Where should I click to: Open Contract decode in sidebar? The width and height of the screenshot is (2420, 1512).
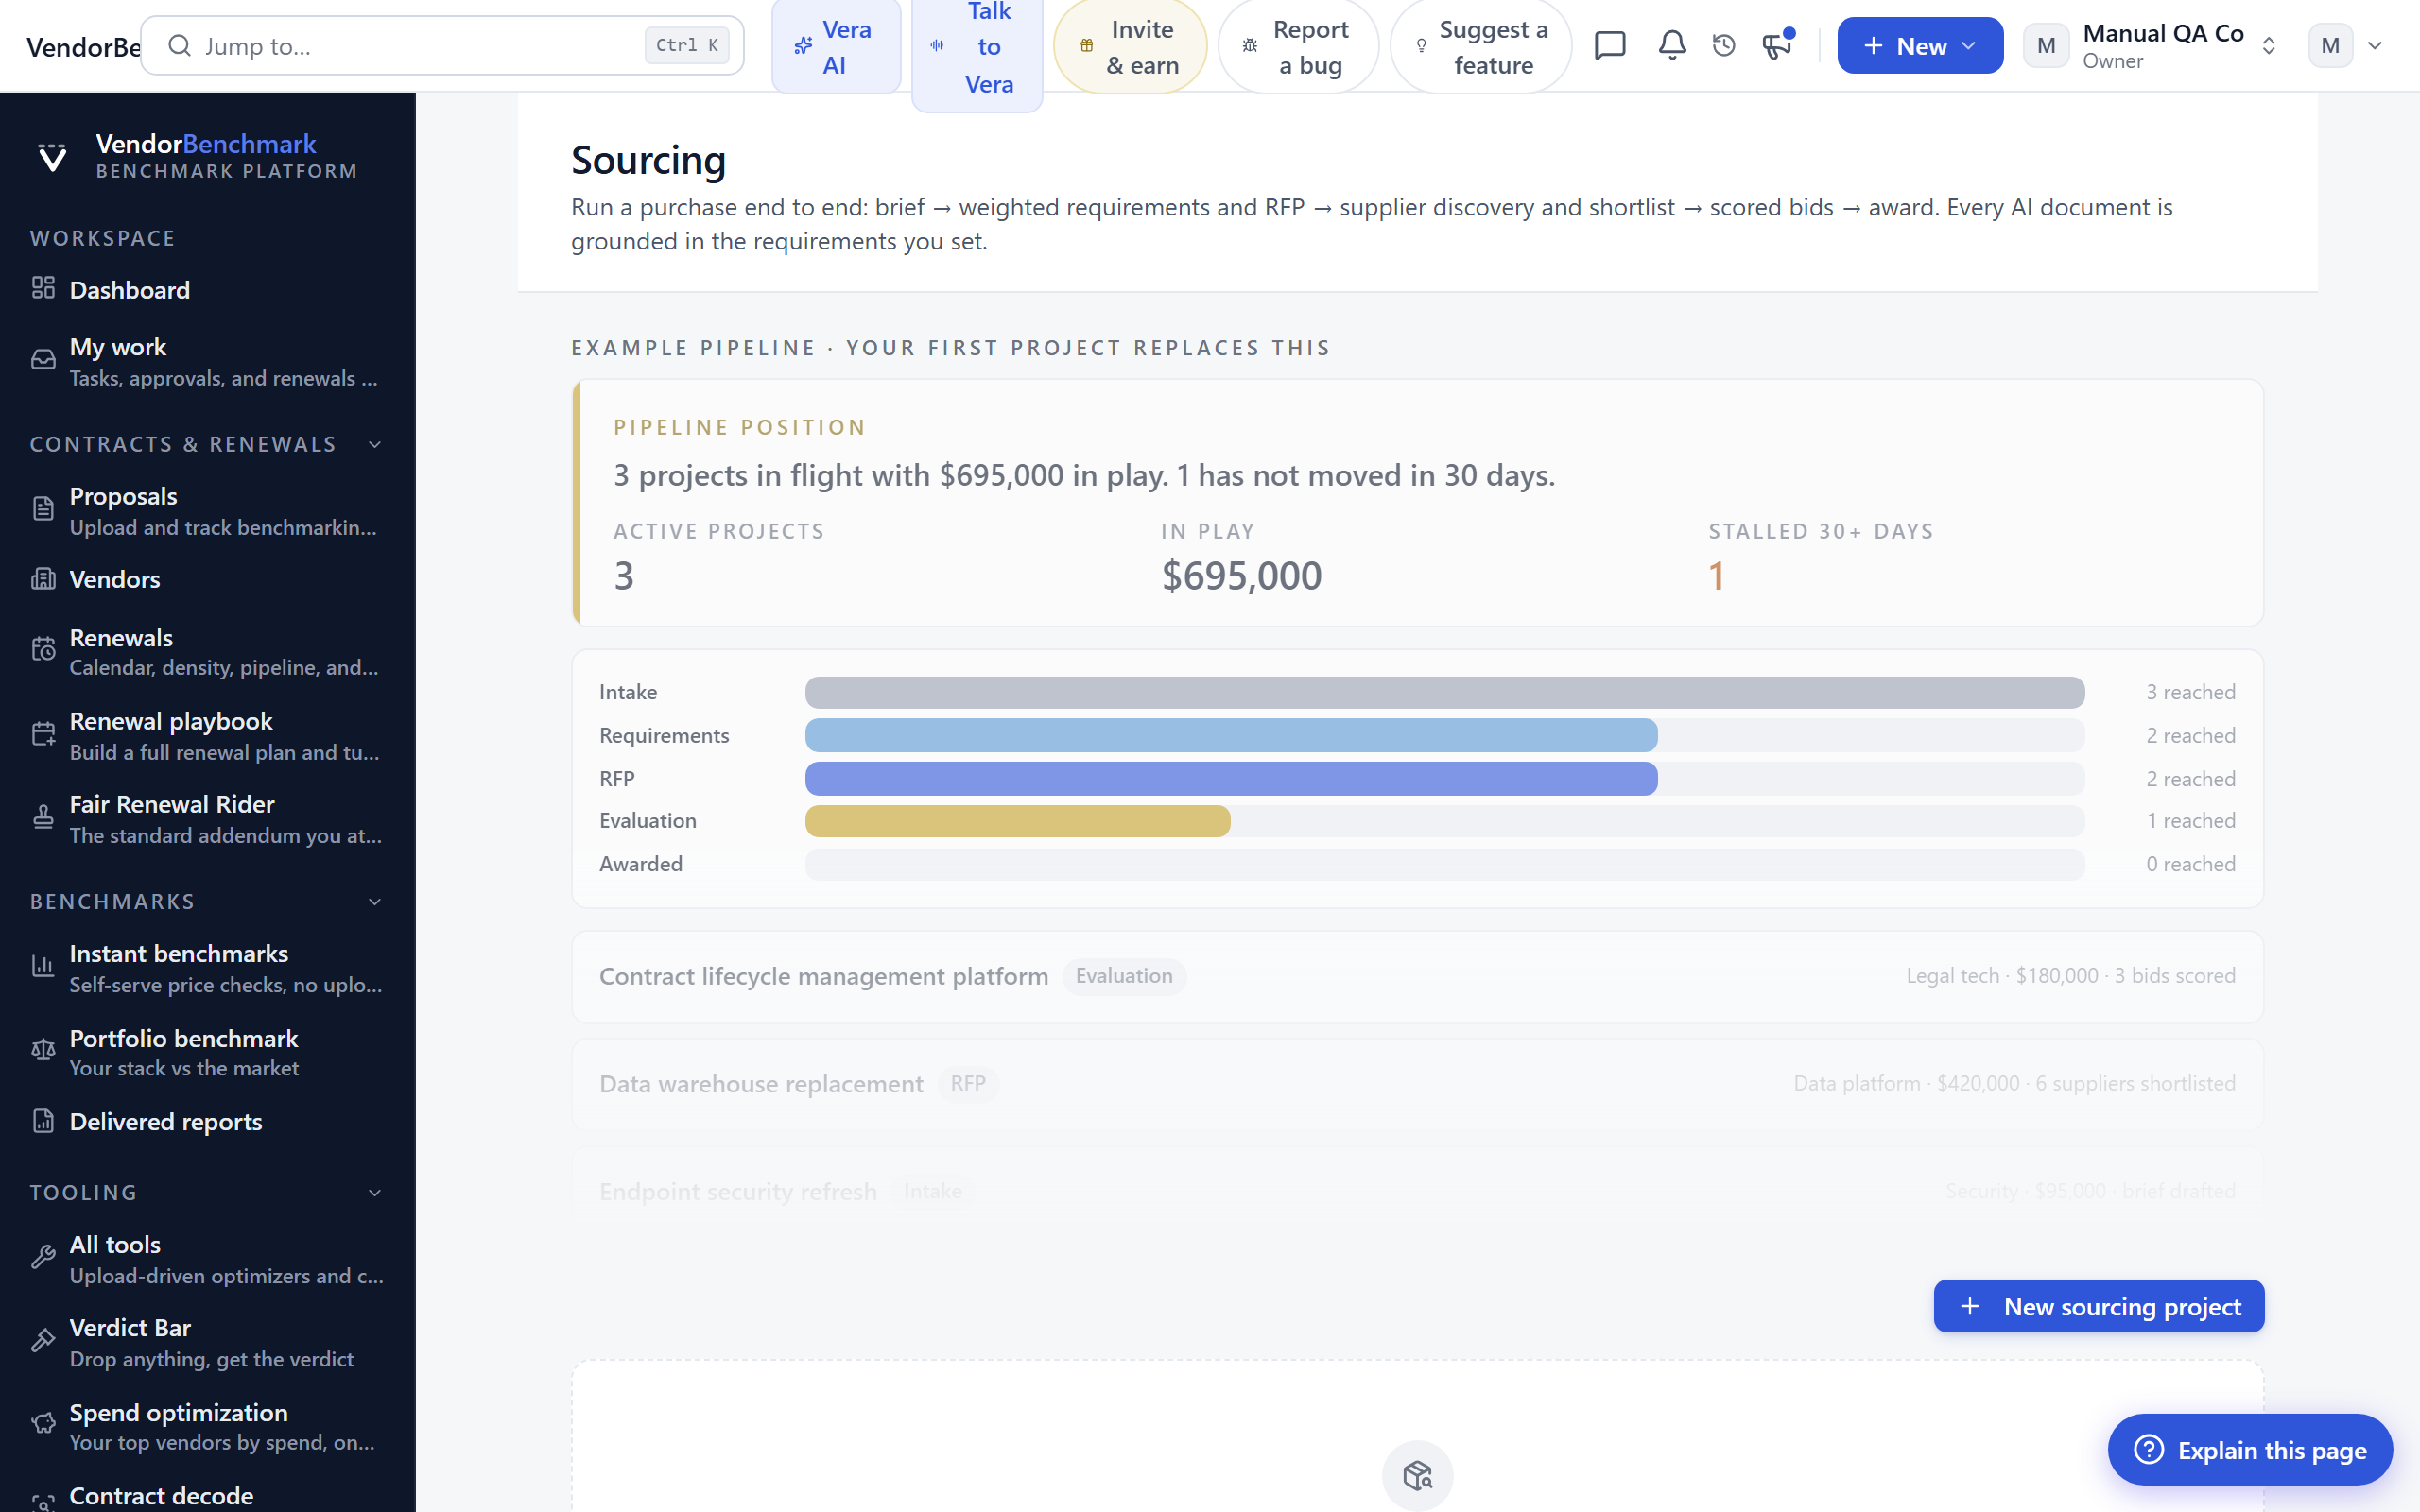208,1496
